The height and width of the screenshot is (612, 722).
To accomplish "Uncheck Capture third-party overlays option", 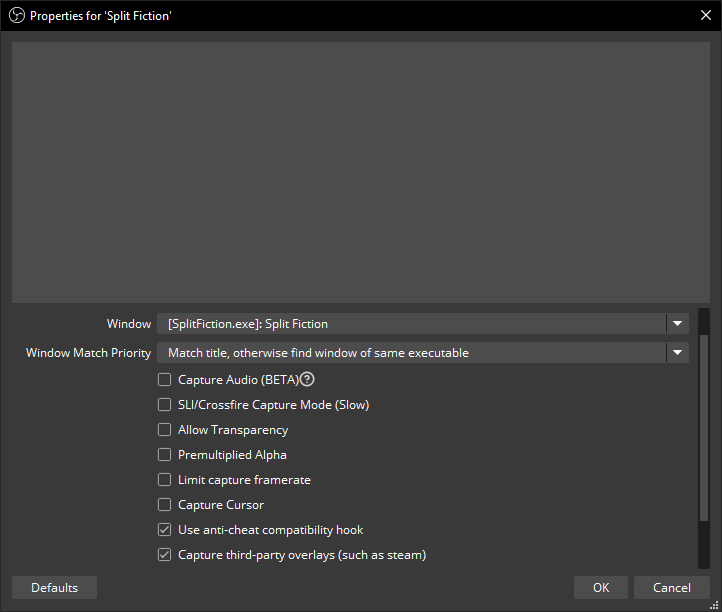I will [164, 555].
